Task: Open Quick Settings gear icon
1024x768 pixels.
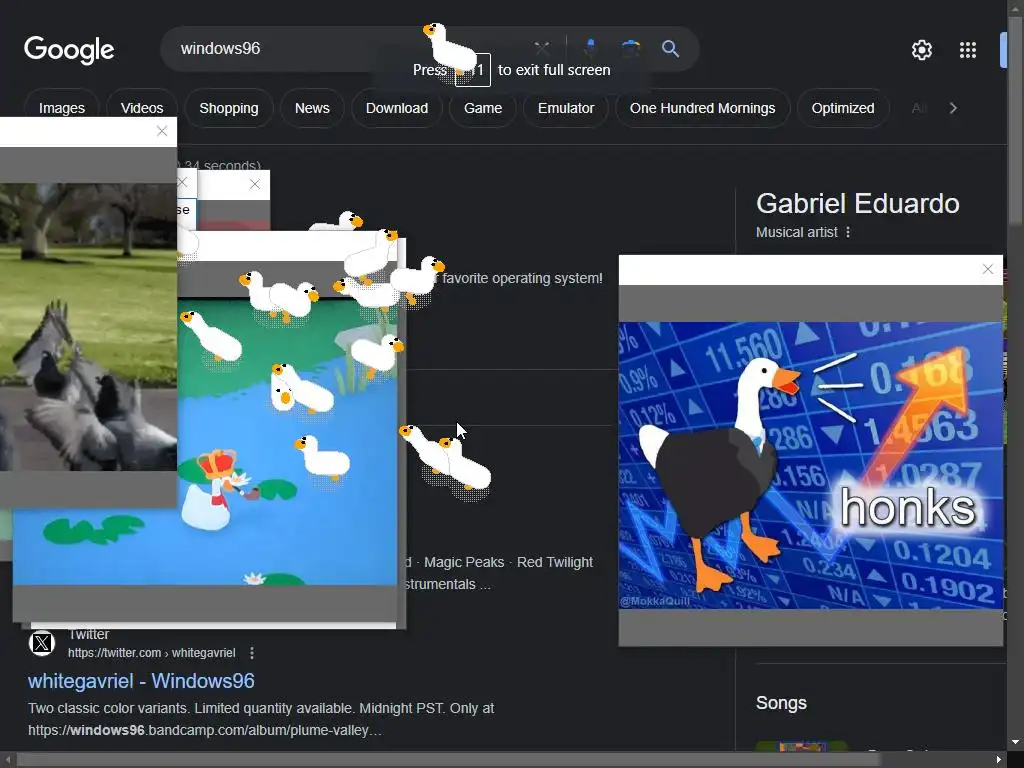Action: click(921, 50)
